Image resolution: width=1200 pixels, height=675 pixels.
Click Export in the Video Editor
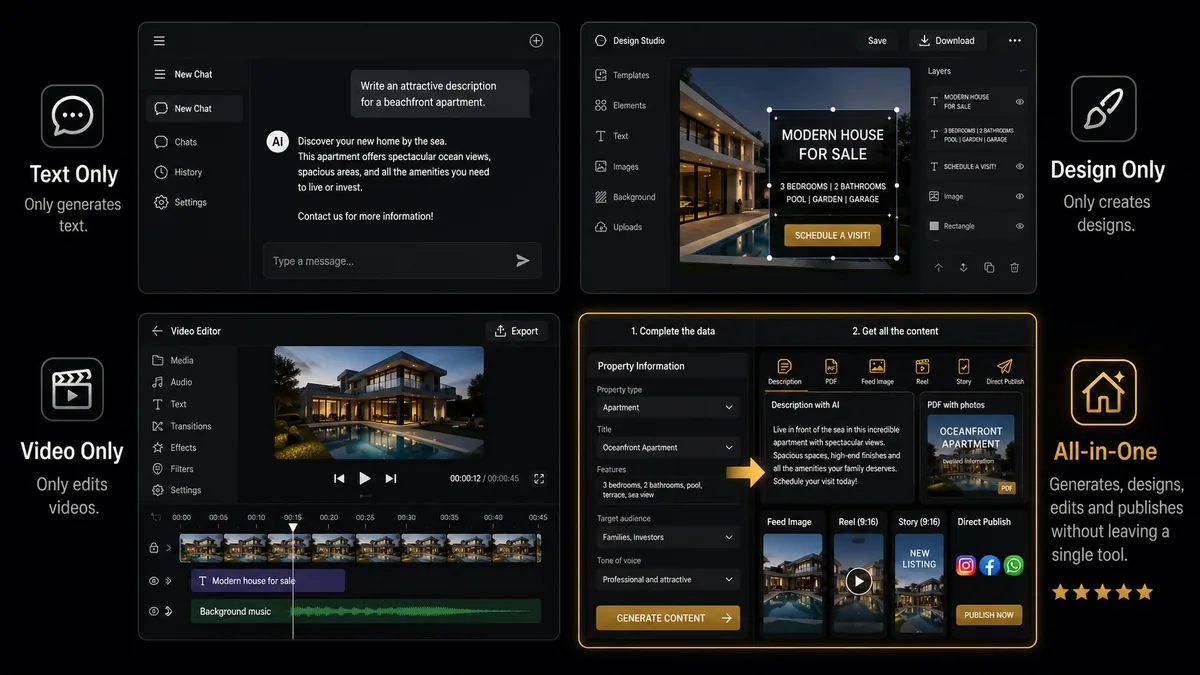(x=517, y=331)
